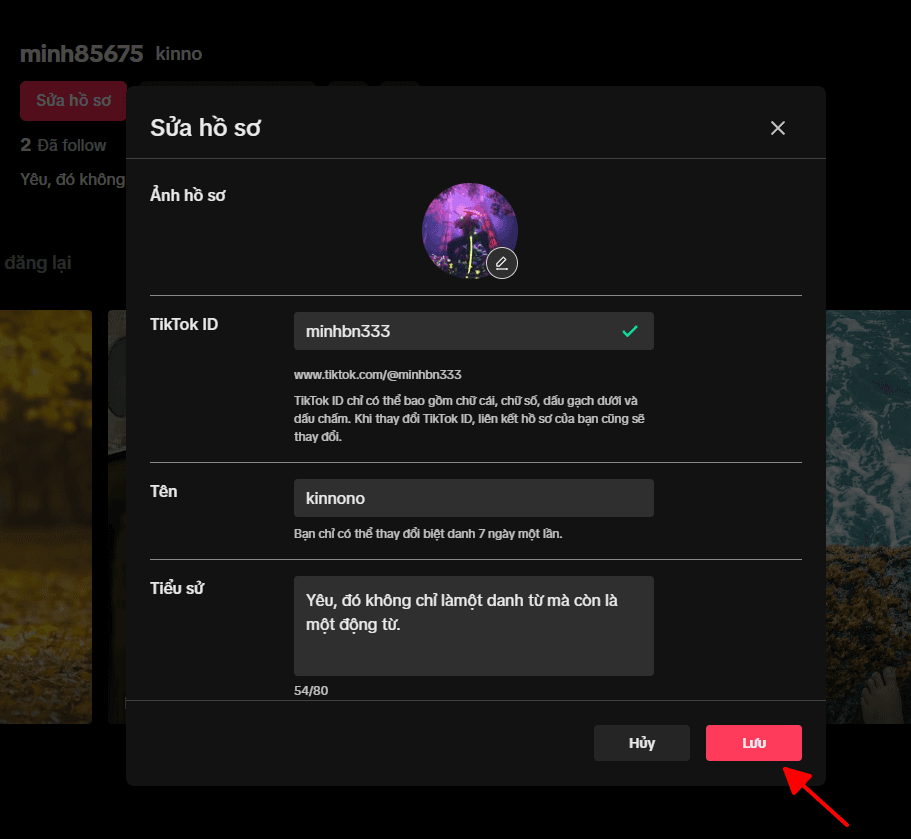Image resolution: width=911 pixels, height=839 pixels.
Task: Close the Sửa hồ sơ dialog
Action: (x=777, y=128)
